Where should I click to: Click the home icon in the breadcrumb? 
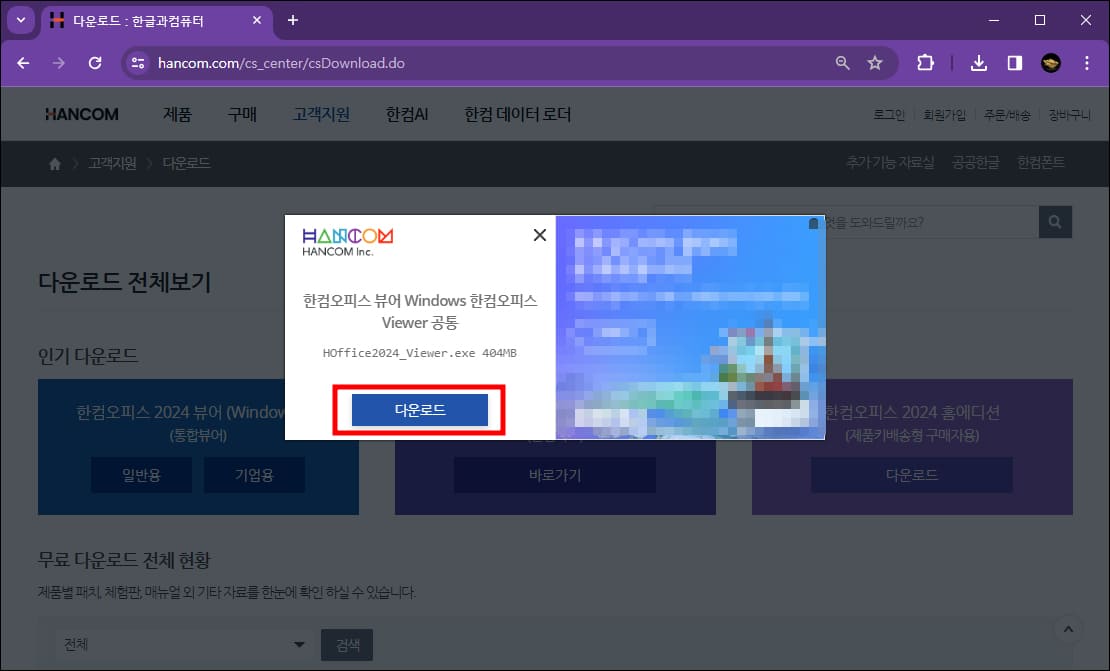point(53,162)
